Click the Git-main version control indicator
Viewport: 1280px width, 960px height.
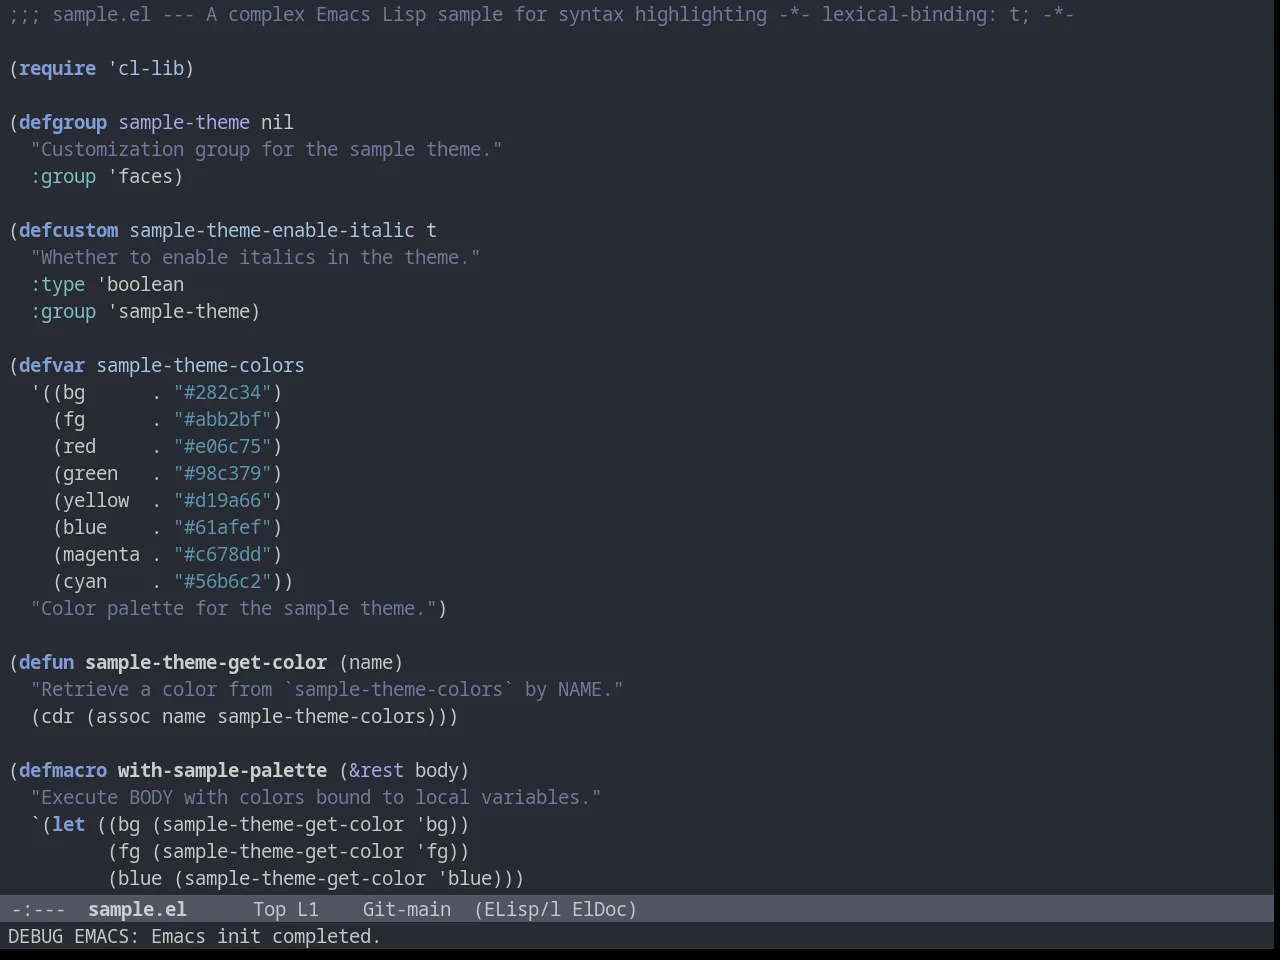406,909
